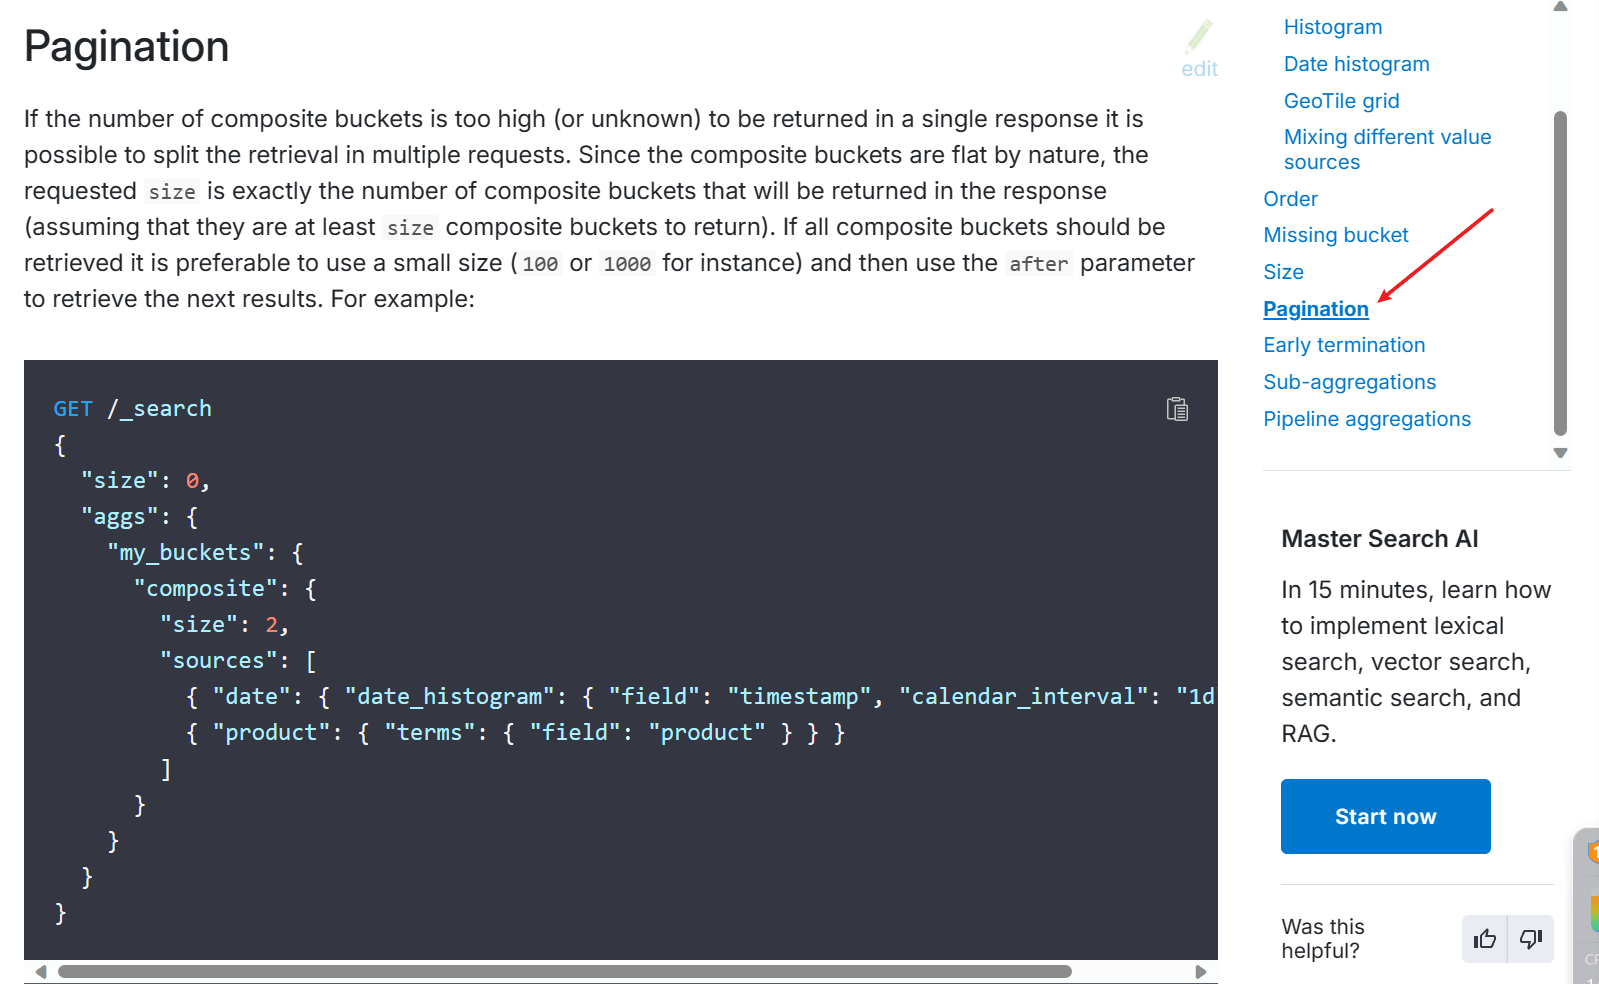Click the edit pencil icon
The width and height of the screenshot is (1599, 984).
[x=1199, y=37]
